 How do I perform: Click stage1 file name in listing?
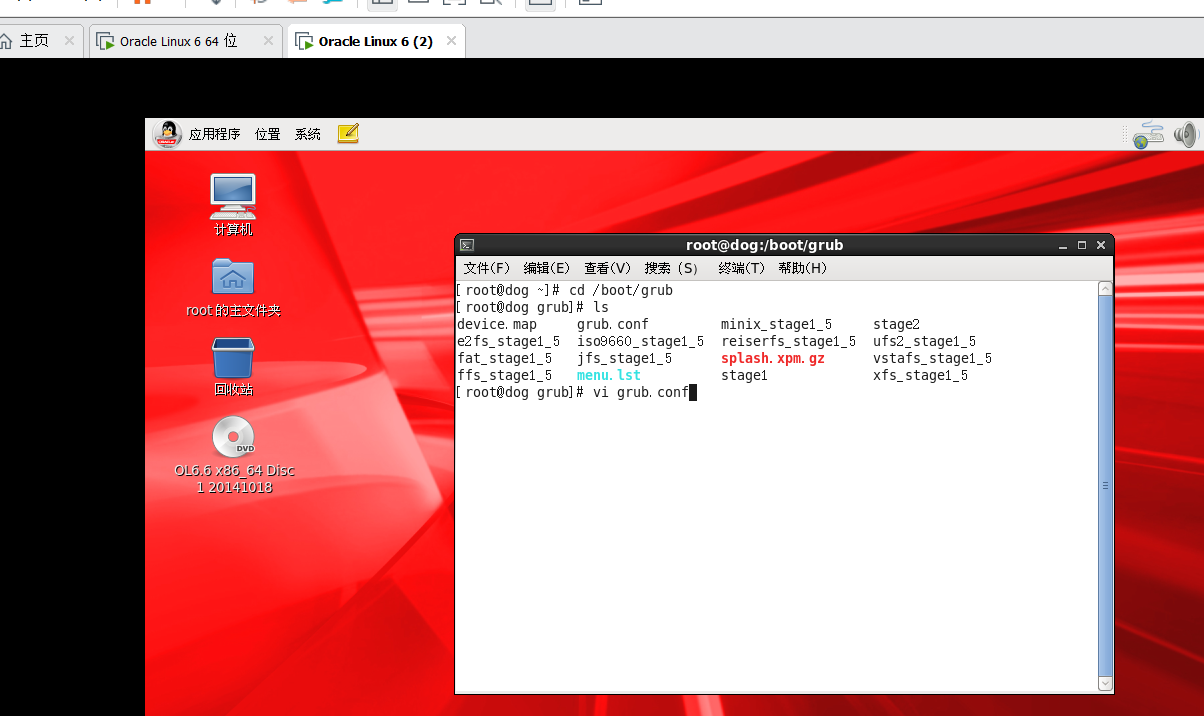[x=744, y=375]
